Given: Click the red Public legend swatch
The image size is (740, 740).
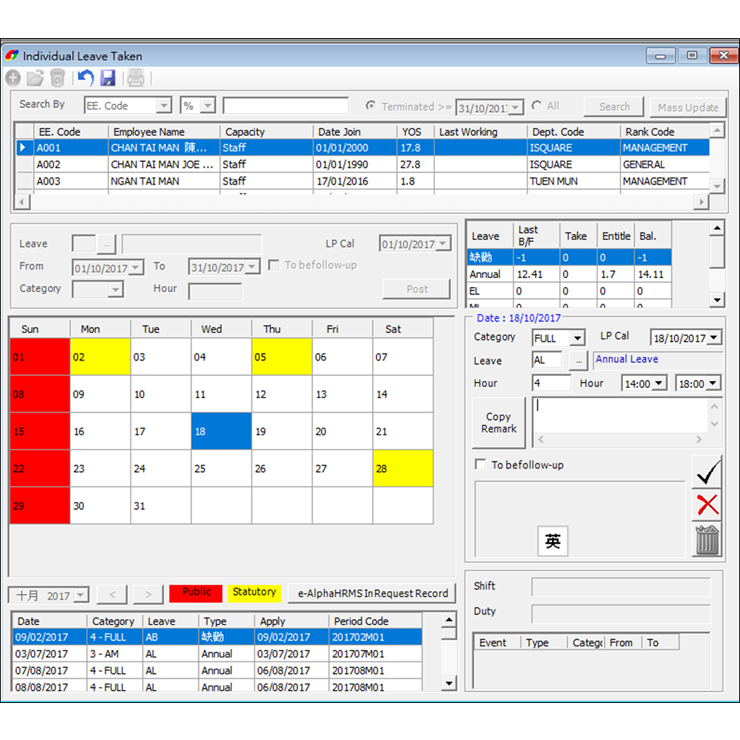Looking at the screenshot, I should point(196,593).
